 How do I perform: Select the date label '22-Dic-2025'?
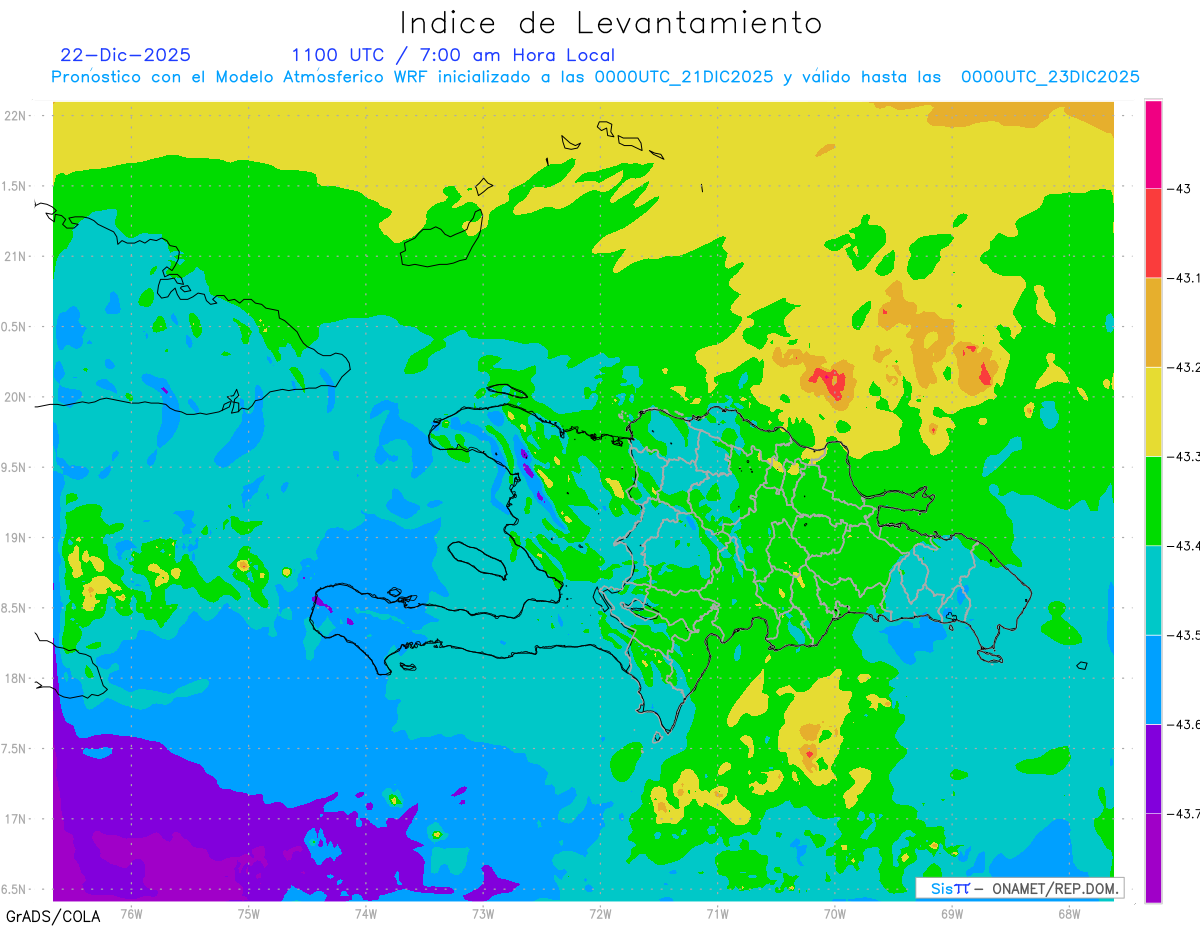(126, 55)
